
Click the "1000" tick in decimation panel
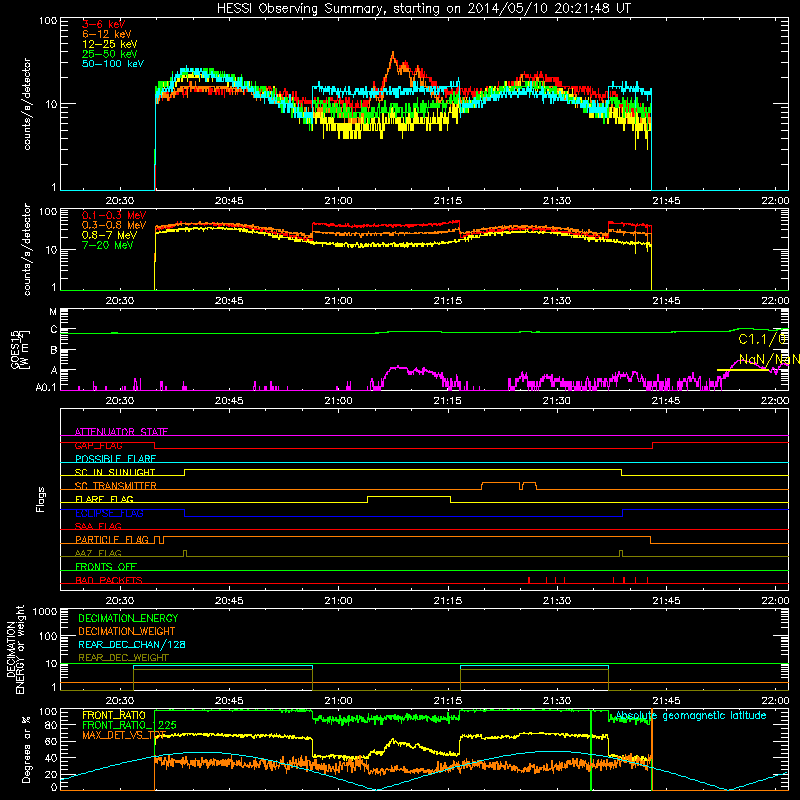45,612
